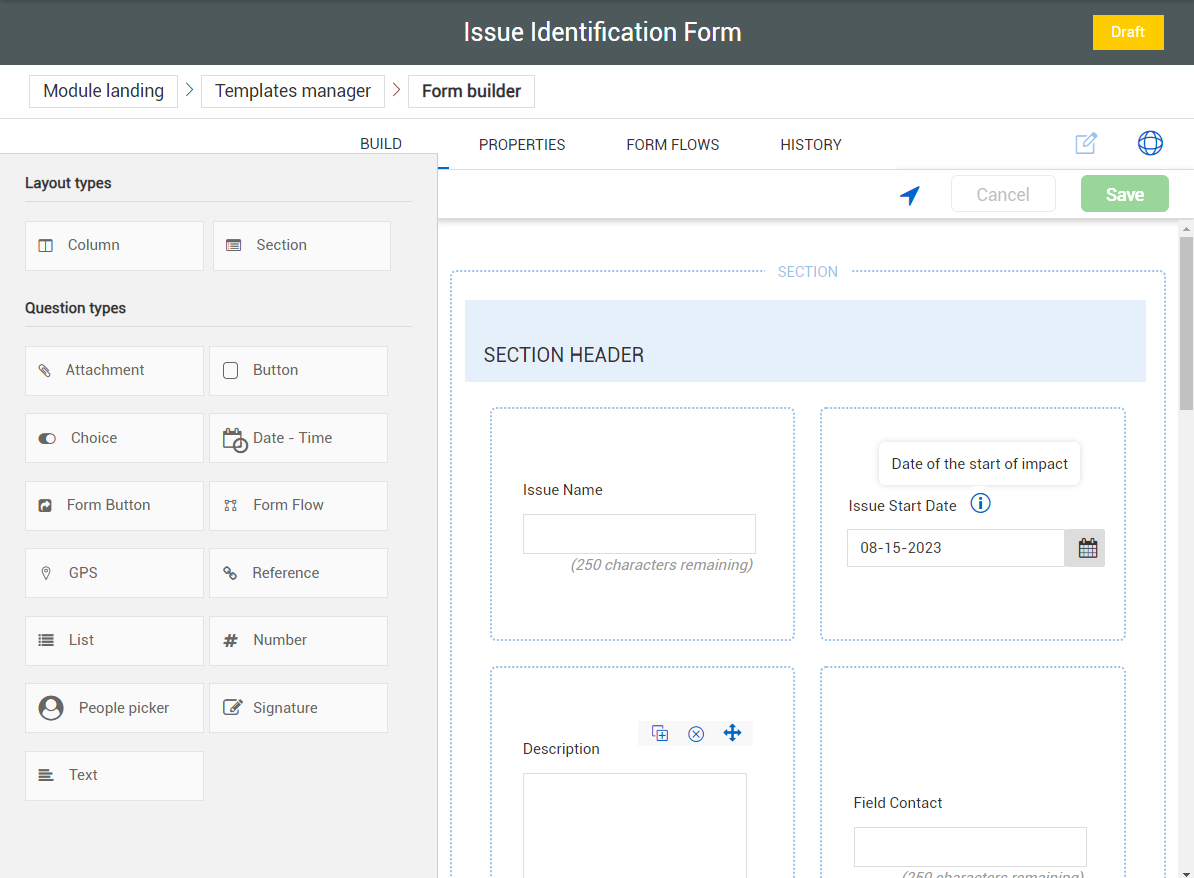Click the duplicate icon above Description field
Viewport: 1194px width, 878px height.
click(x=660, y=733)
